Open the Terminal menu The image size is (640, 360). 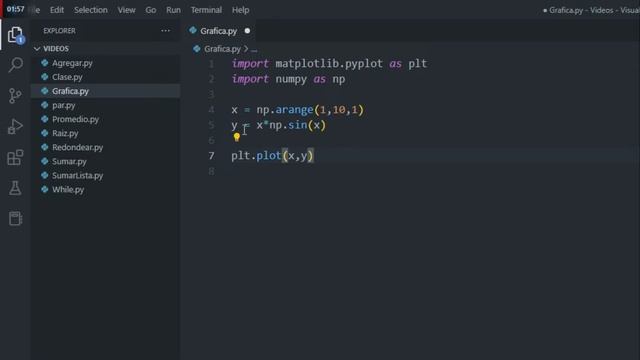tap(206, 10)
